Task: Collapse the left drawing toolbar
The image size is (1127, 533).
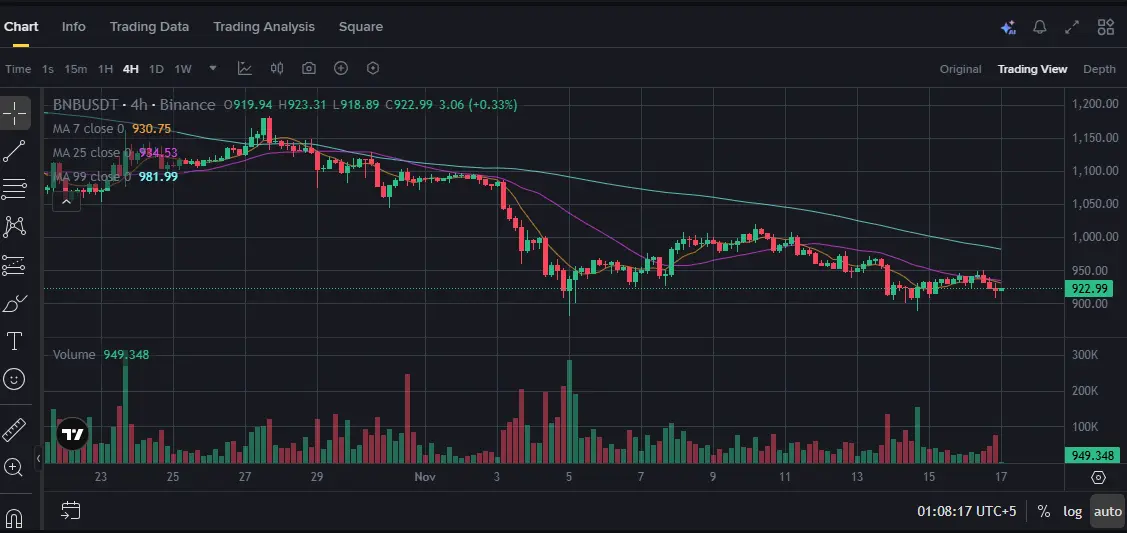Action: click(x=39, y=458)
